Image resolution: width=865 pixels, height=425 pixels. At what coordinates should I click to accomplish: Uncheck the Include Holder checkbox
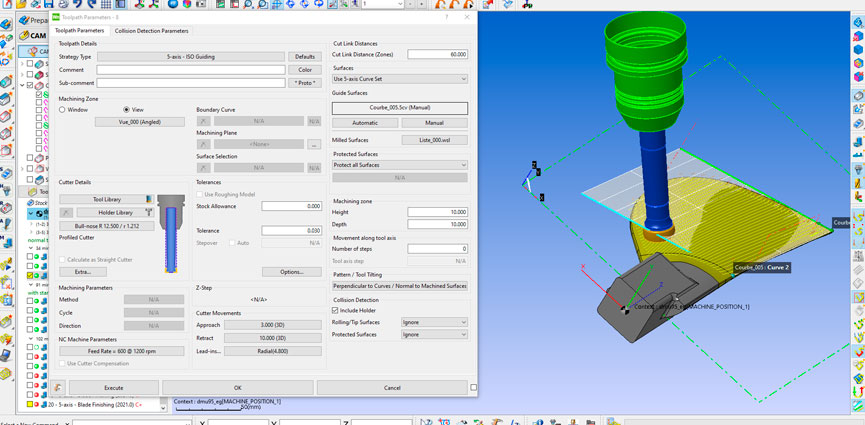[335, 310]
